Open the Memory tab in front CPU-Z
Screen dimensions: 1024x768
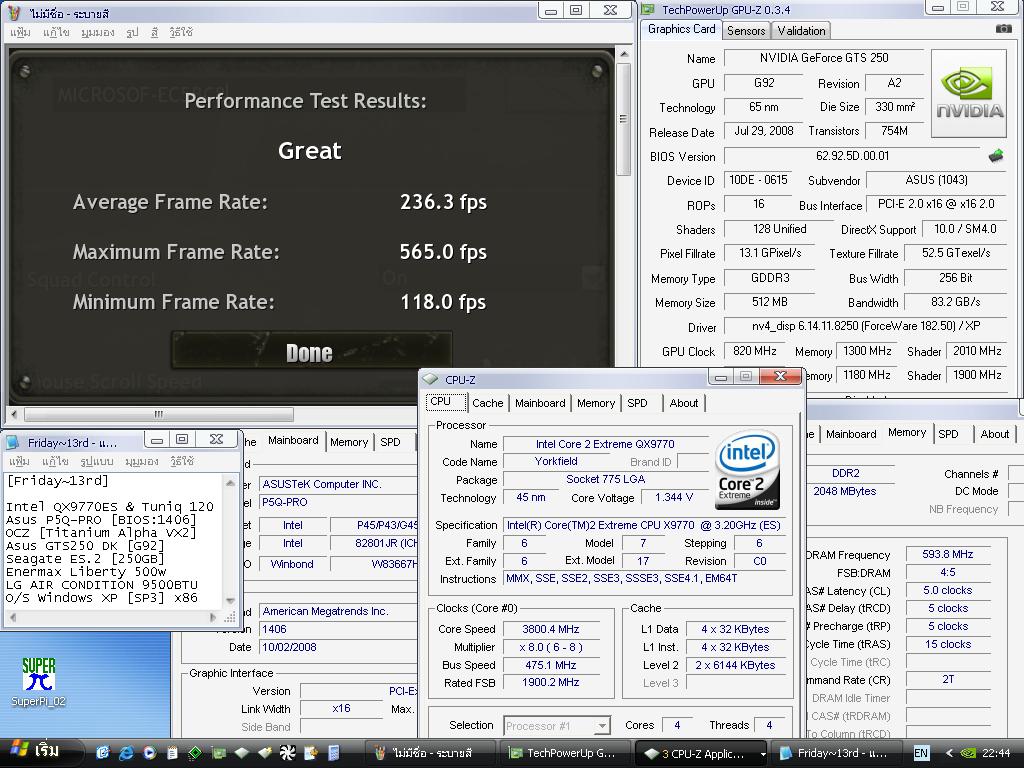[x=596, y=403]
